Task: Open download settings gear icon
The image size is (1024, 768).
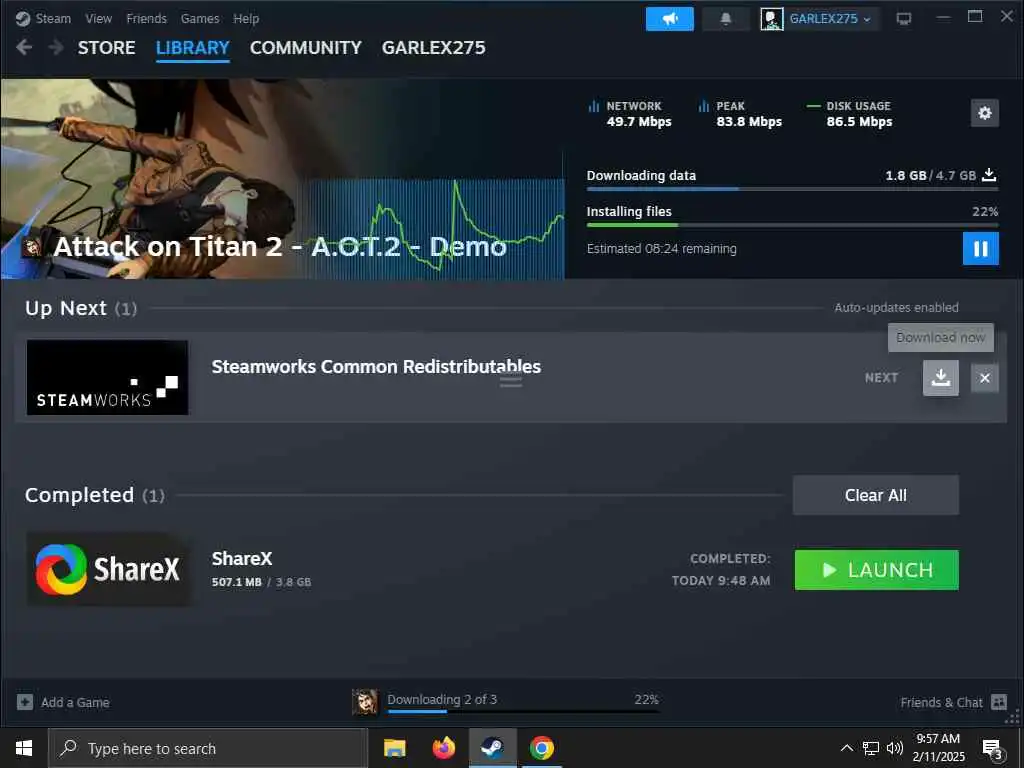Action: (985, 113)
